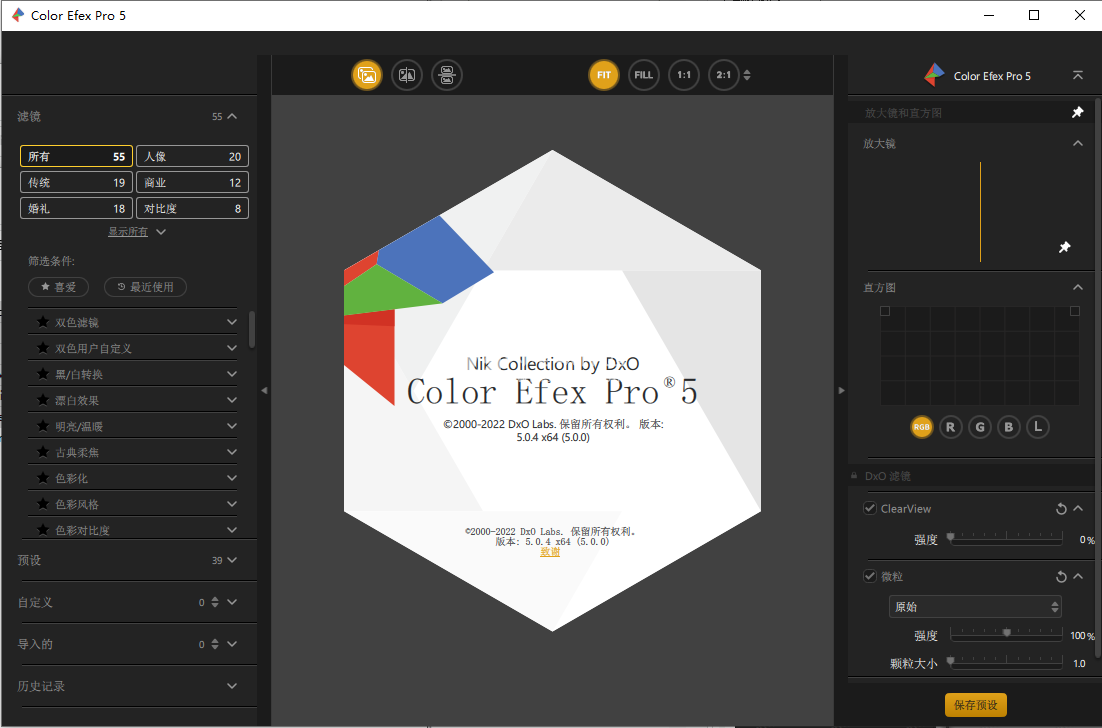This screenshot has height=728, width=1102.
Task: Toggle histogram shadow clipping box
Action: [885, 311]
